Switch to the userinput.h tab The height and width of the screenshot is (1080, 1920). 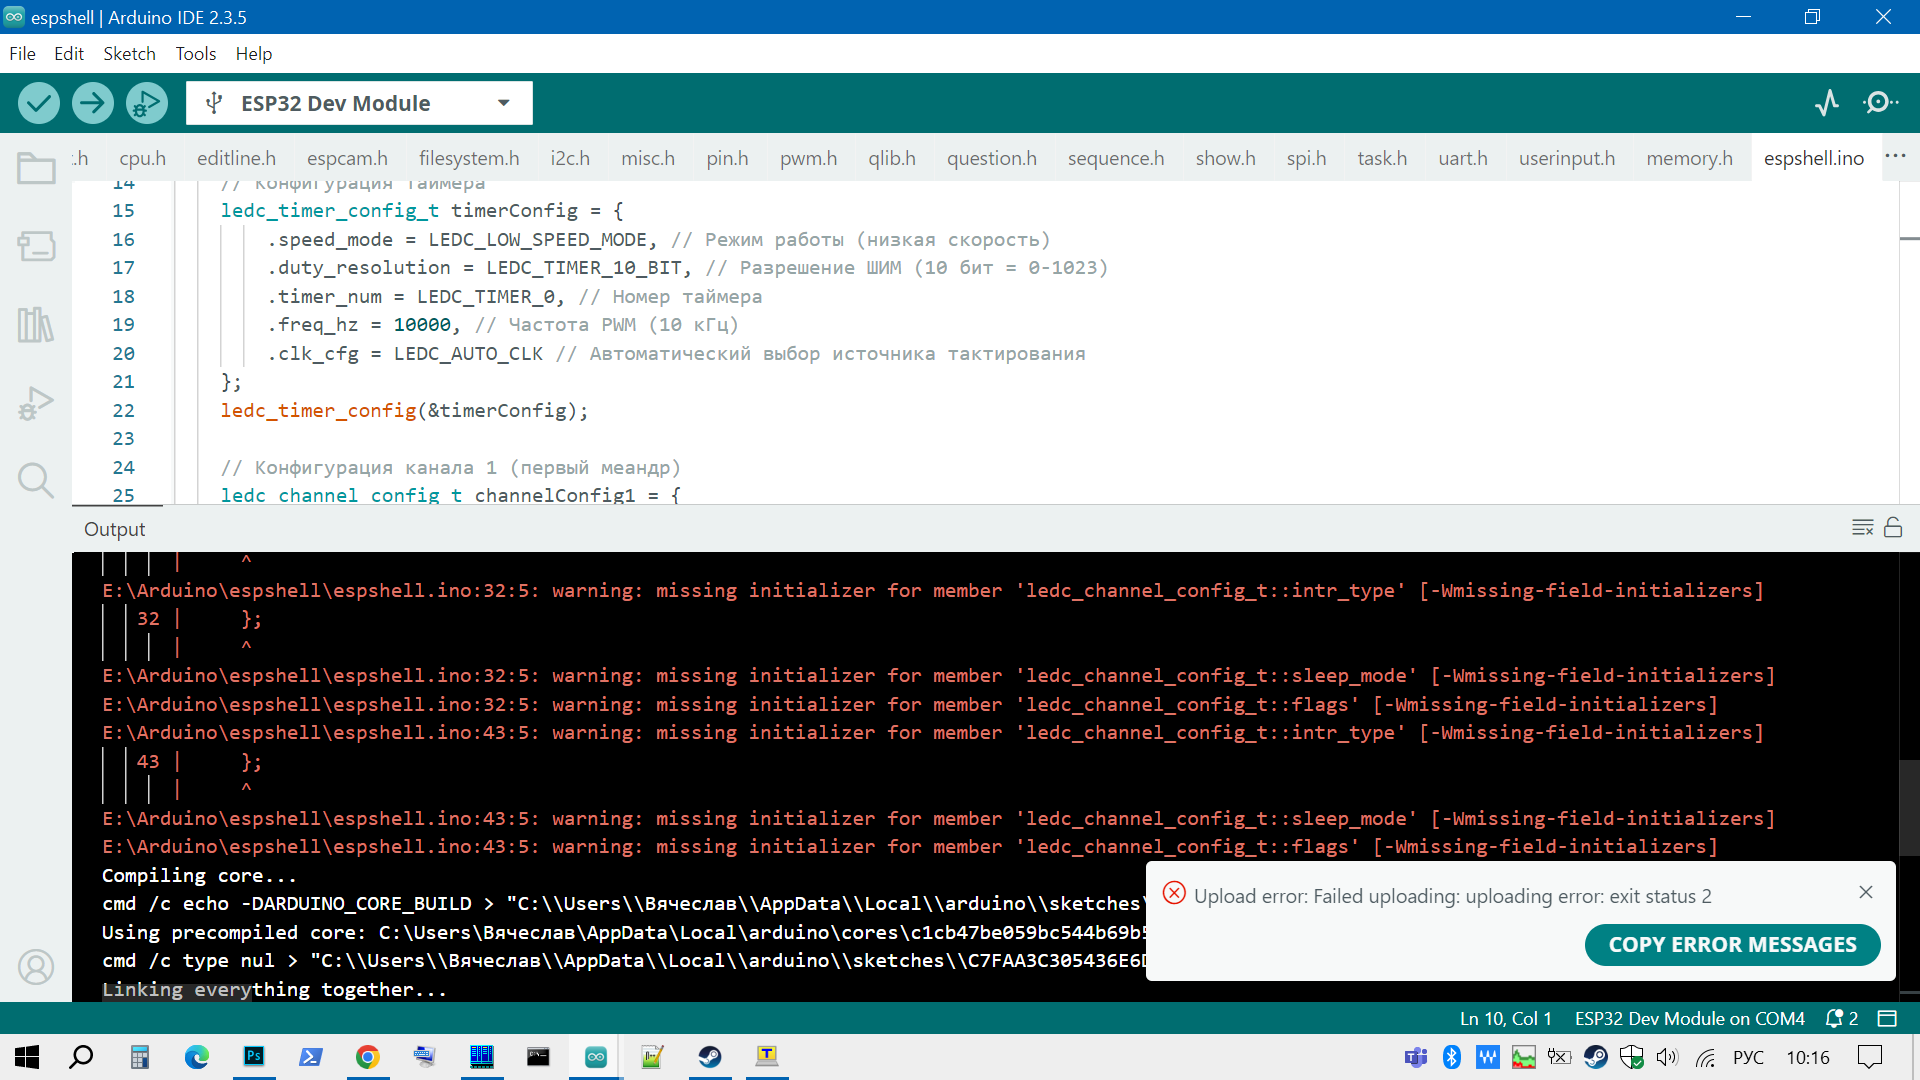(x=1567, y=158)
